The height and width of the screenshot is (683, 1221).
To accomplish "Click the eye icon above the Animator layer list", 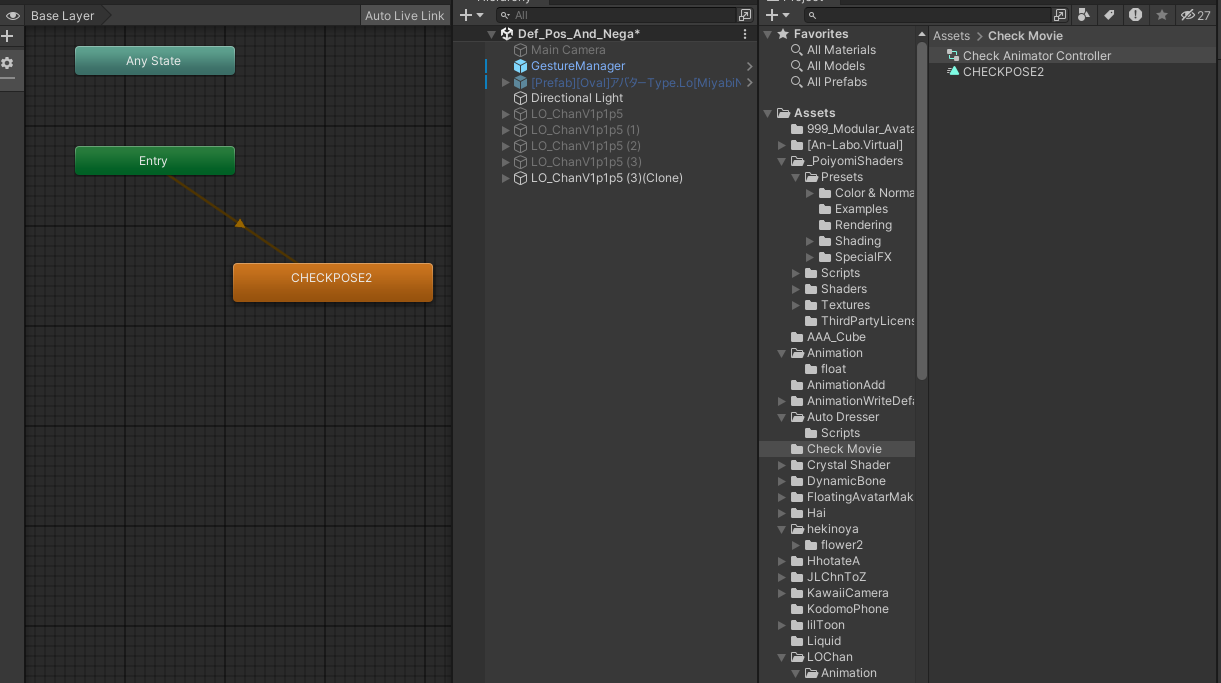I will [13, 16].
